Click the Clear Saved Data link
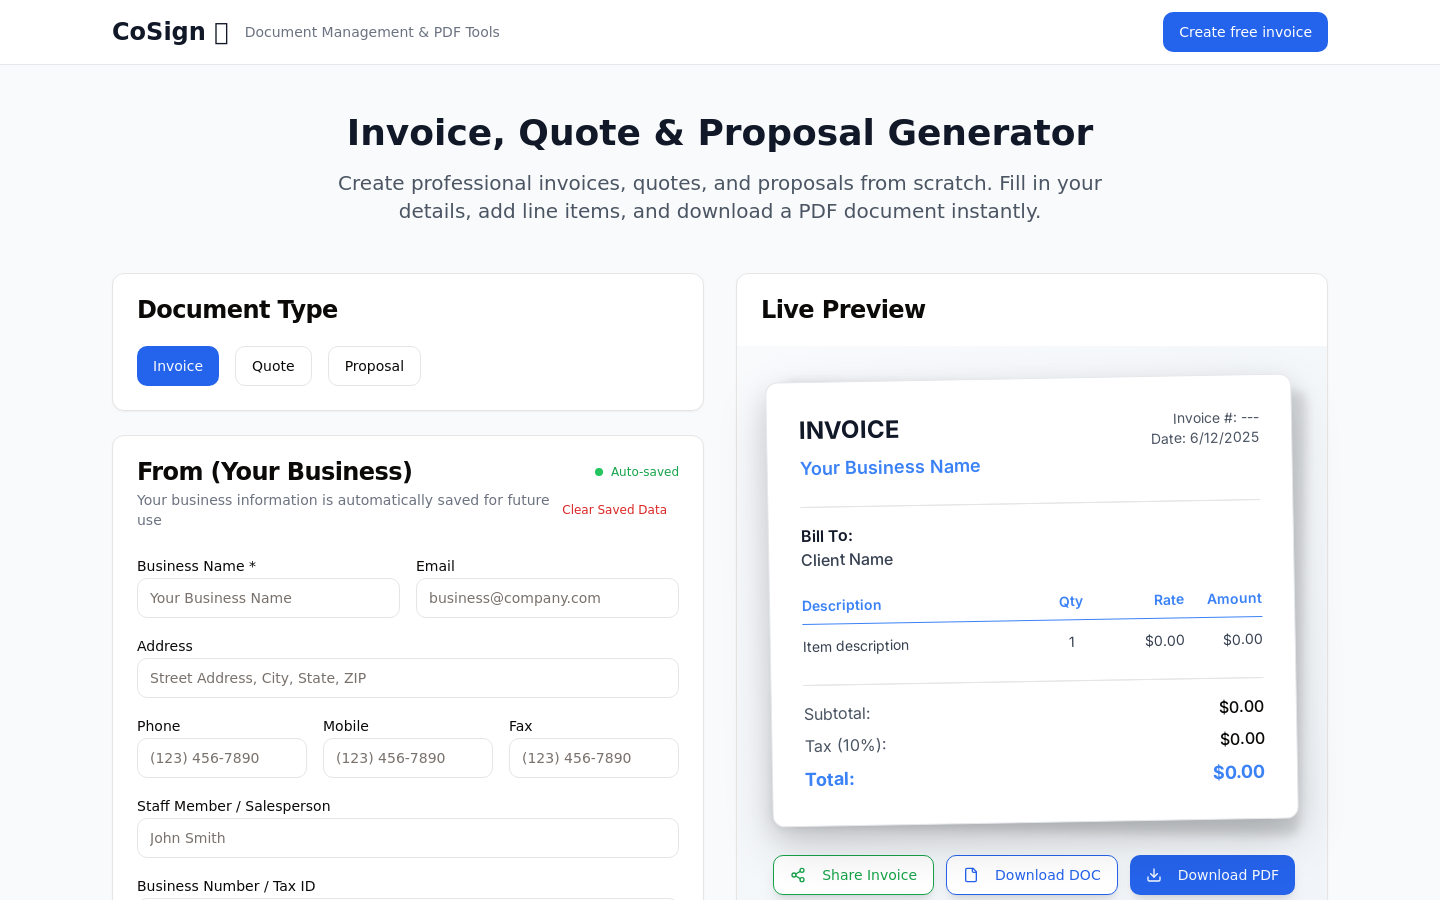Viewport: 1440px width, 900px height. click(614, 510)
